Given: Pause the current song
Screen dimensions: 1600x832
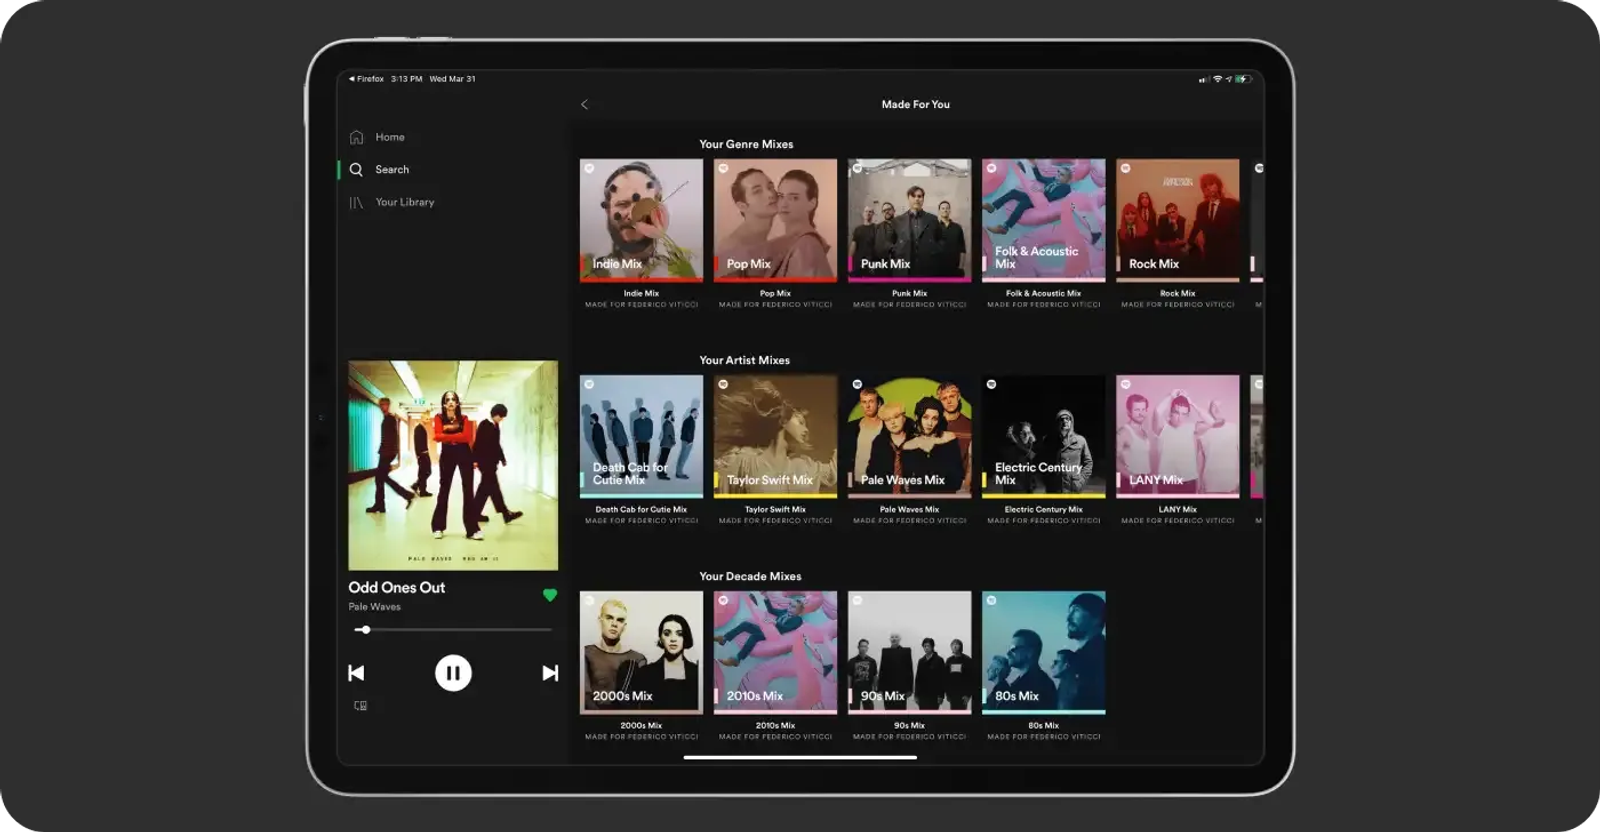Looking at the screenshot, I should 453,673.
